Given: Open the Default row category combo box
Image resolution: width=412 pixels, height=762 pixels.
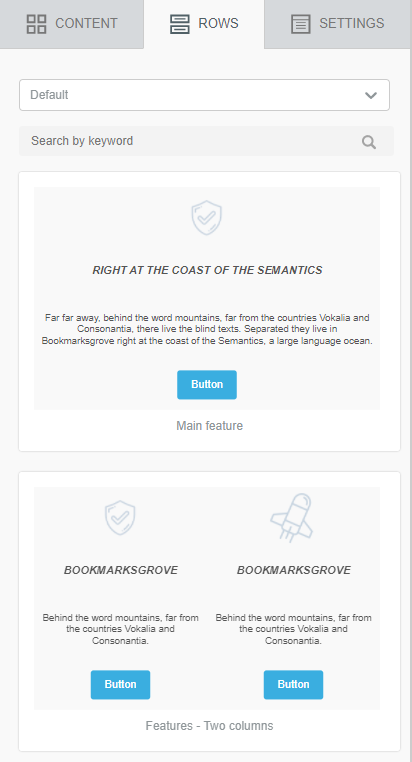Looking at the screenshot, I should coord(205,95).
